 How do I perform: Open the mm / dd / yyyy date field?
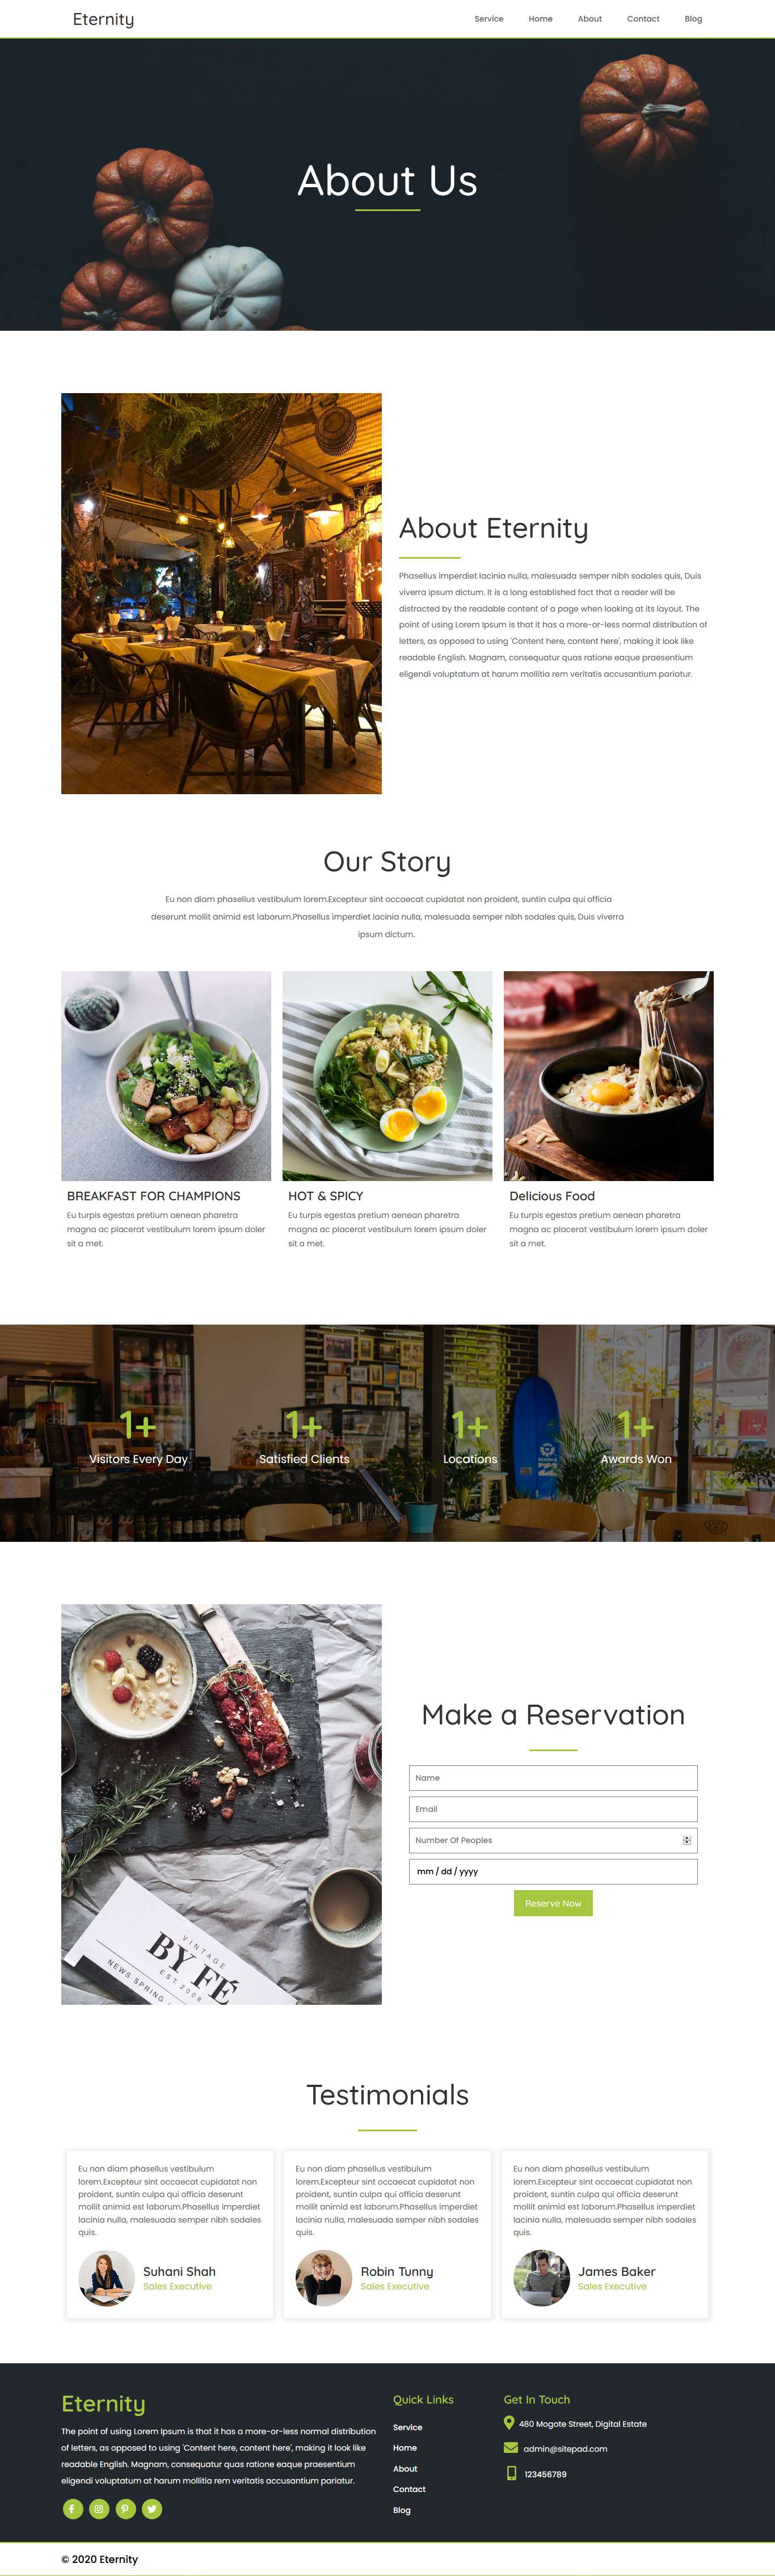(x=553, y=1871)
